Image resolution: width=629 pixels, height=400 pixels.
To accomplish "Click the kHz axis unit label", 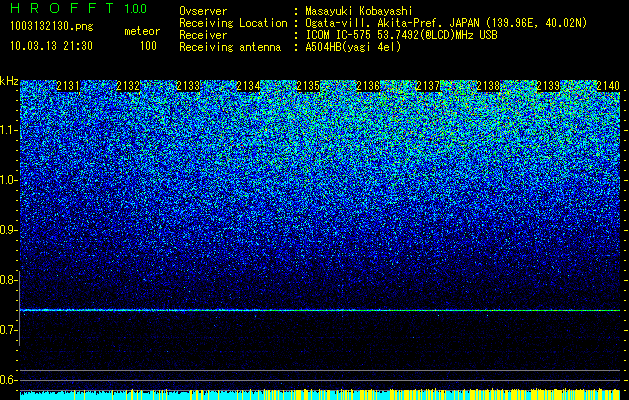I will click(x=9, y=81).
